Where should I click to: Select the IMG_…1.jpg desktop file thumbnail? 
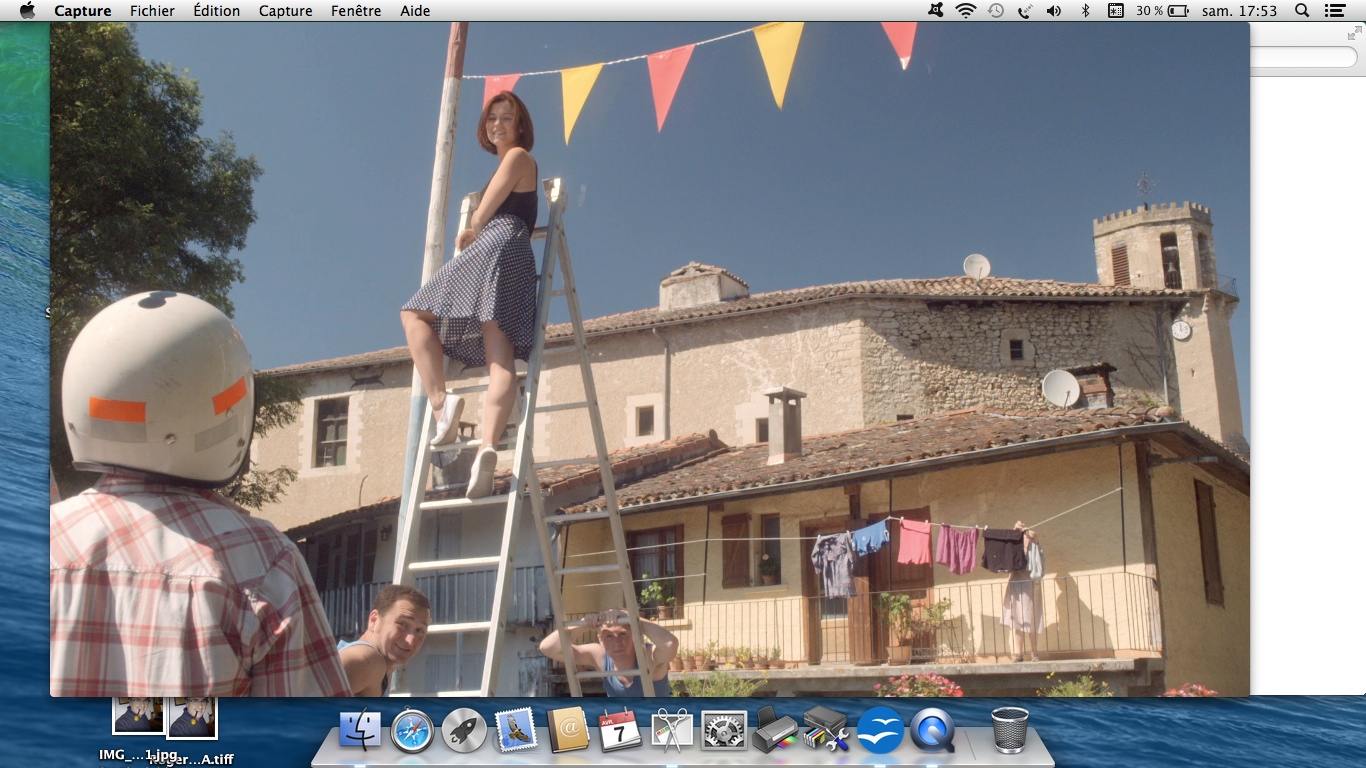point(138,716)
